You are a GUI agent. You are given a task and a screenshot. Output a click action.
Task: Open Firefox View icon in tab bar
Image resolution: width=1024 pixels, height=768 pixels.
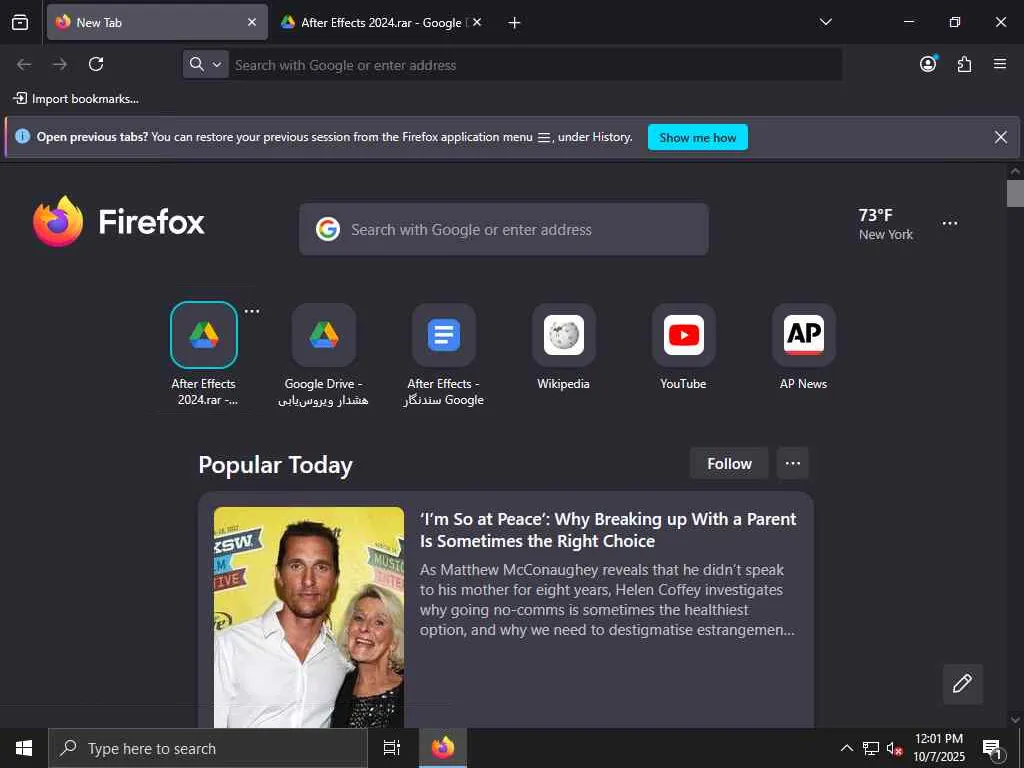click(x=20, y=22)
